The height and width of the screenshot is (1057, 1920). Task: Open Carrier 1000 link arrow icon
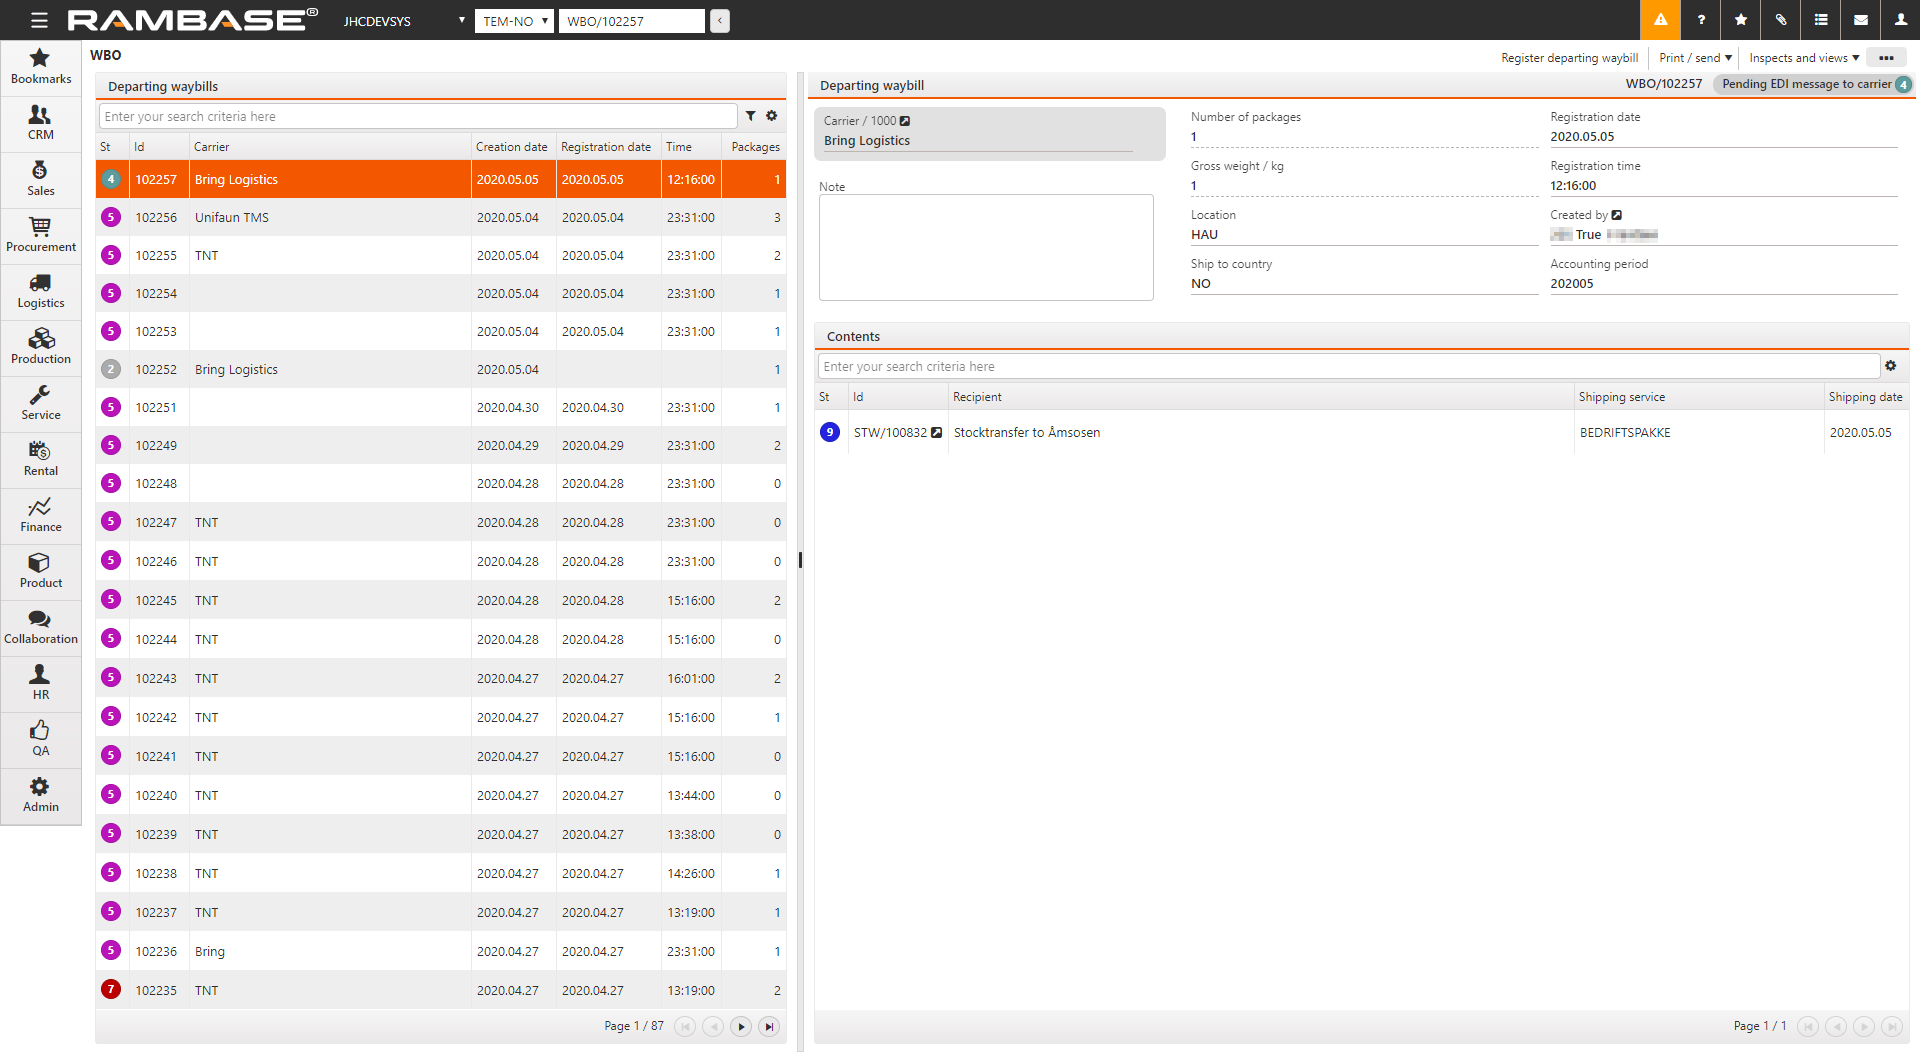click(905, 121)
